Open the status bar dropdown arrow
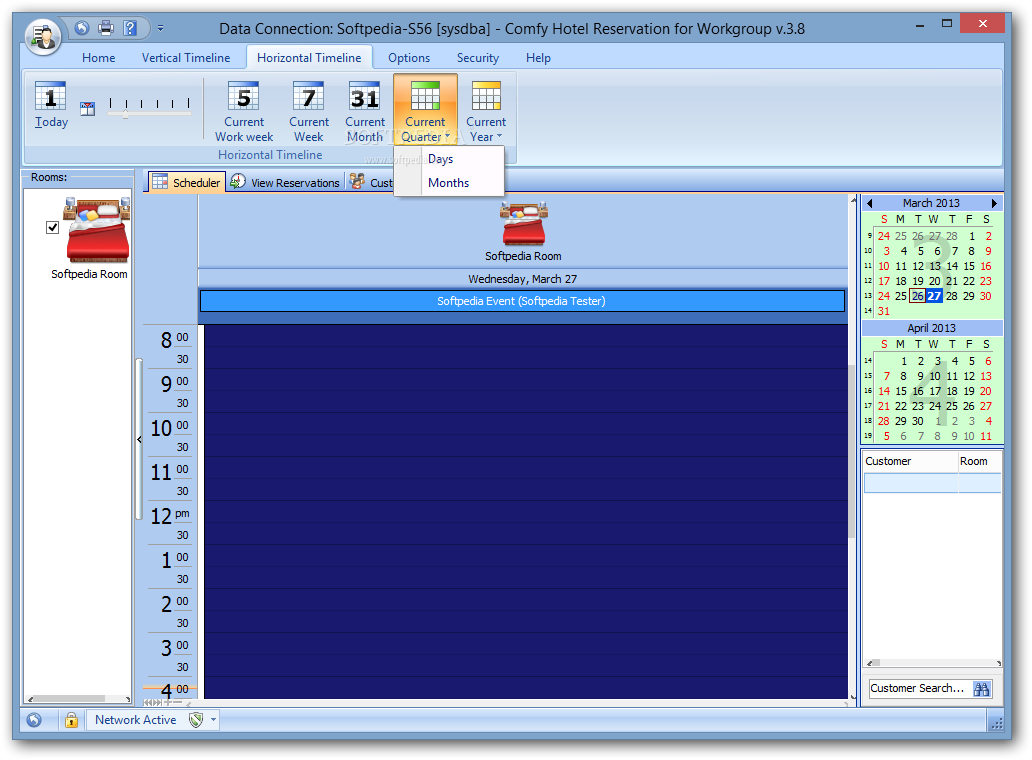The image size is (1032, 760). [213, 720]
